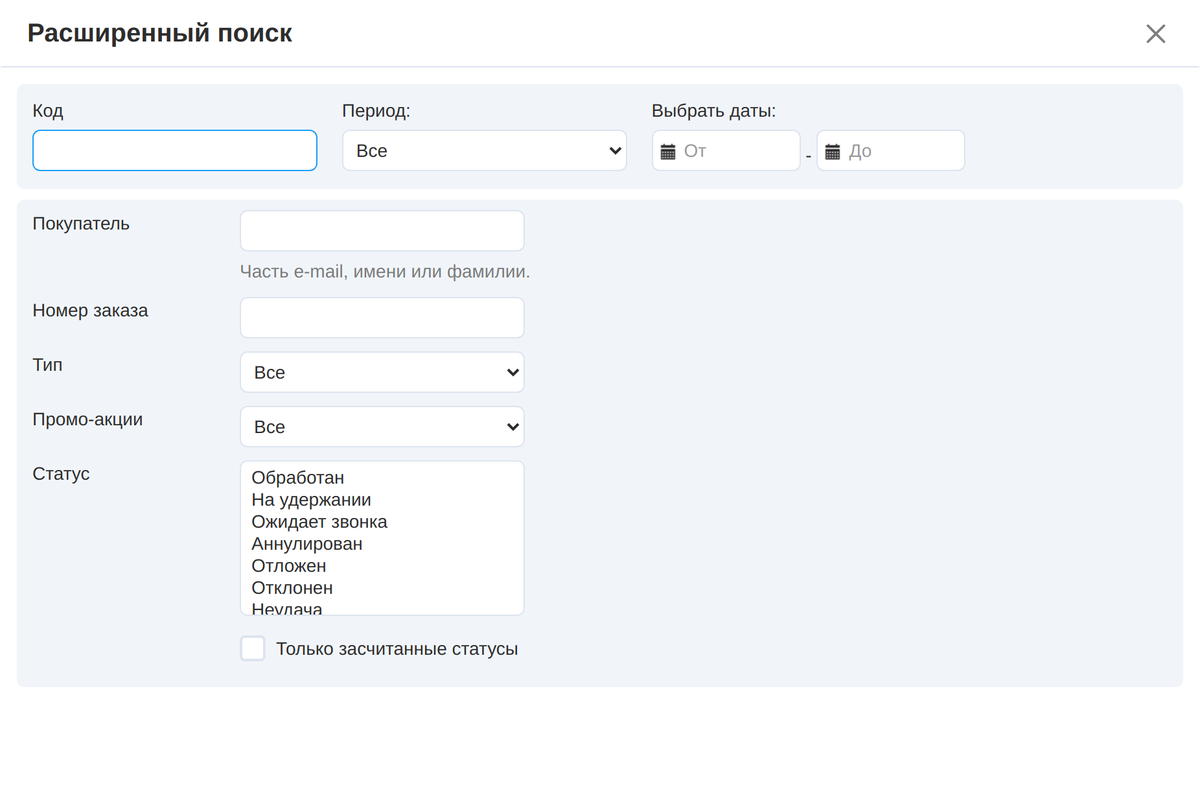
Task: Close the Расширенный поиск dialog
Action: [1155, 34]
